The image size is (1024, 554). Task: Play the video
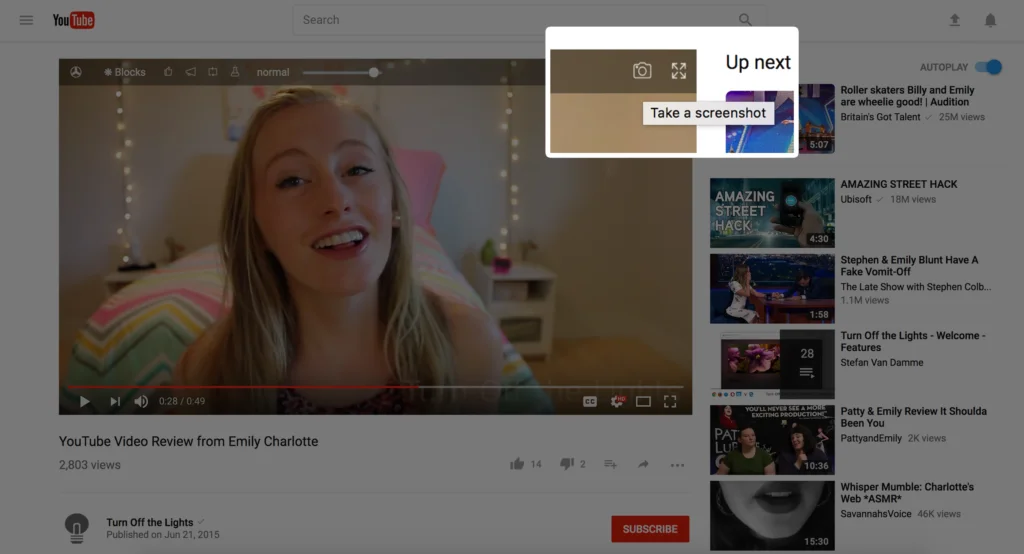84,401
